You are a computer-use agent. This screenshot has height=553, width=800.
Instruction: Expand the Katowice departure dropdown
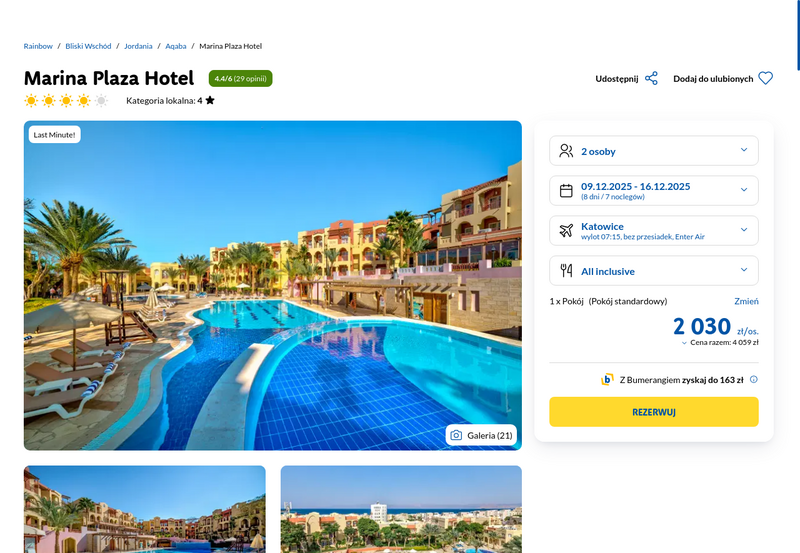tap(654, 230)
